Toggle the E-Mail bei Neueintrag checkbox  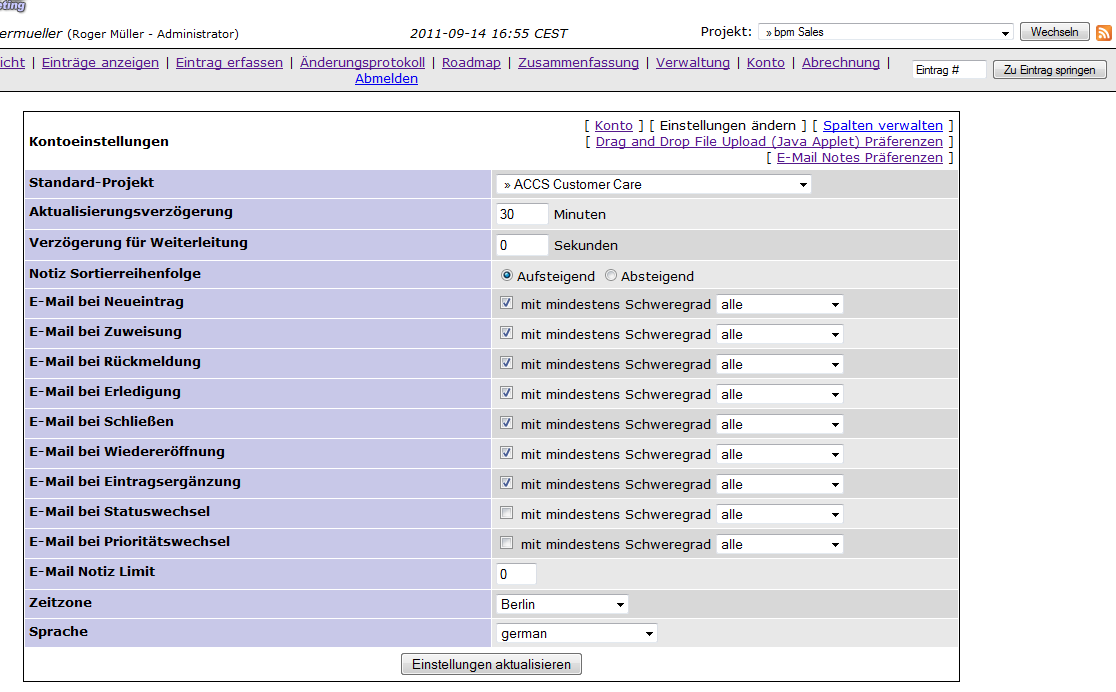pos(506,303)
